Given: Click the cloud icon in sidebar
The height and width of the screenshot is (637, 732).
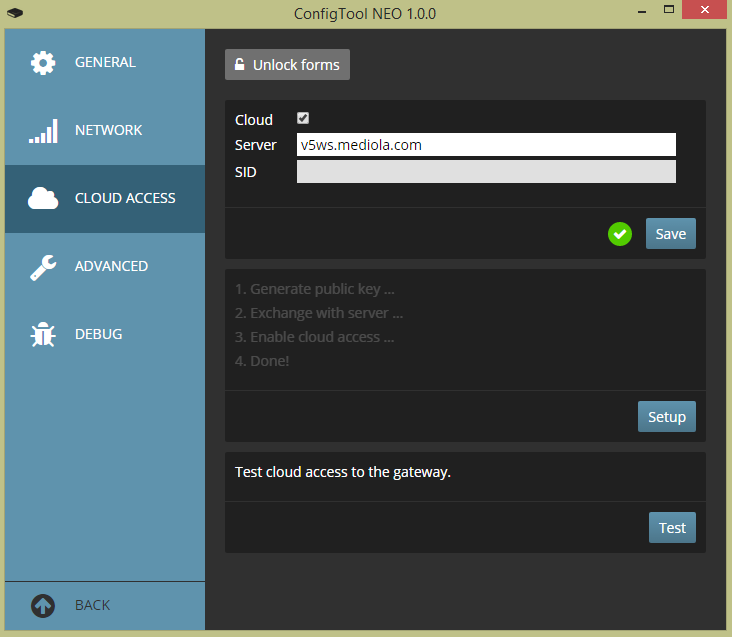Looking at the screenshot, I should point(43,199).
